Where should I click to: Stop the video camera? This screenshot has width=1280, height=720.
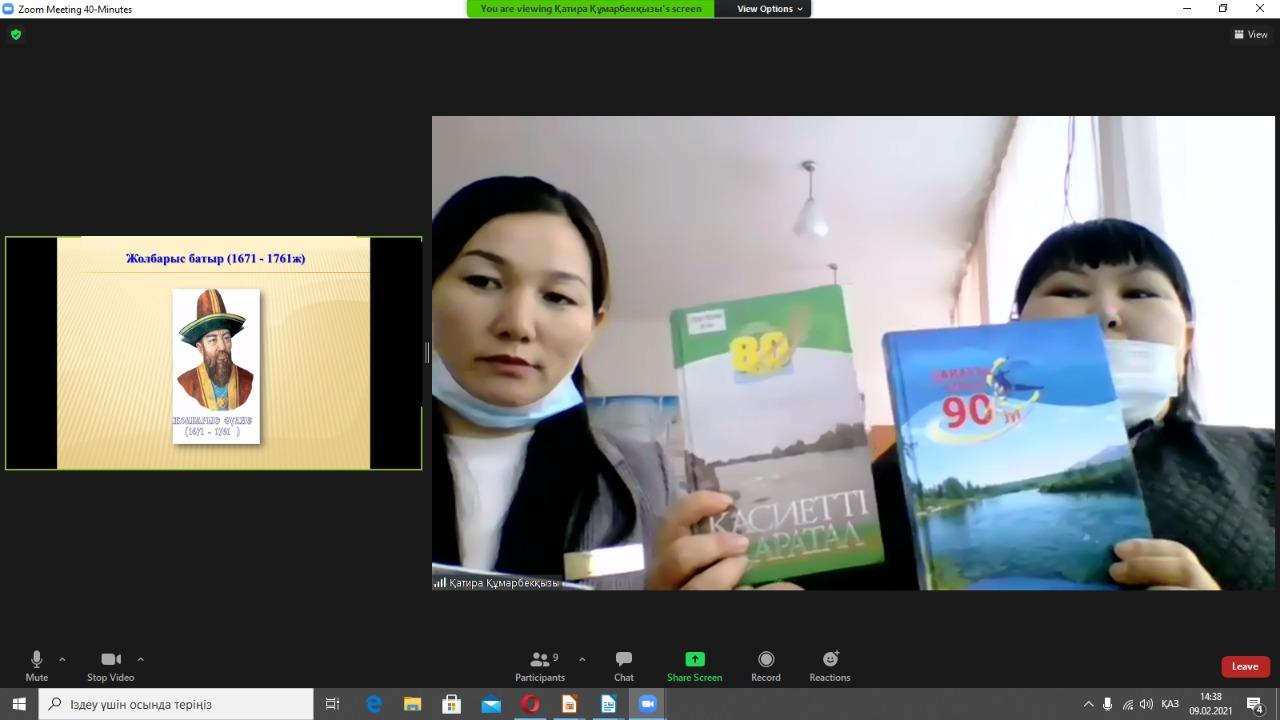click(x=110, y=665)
